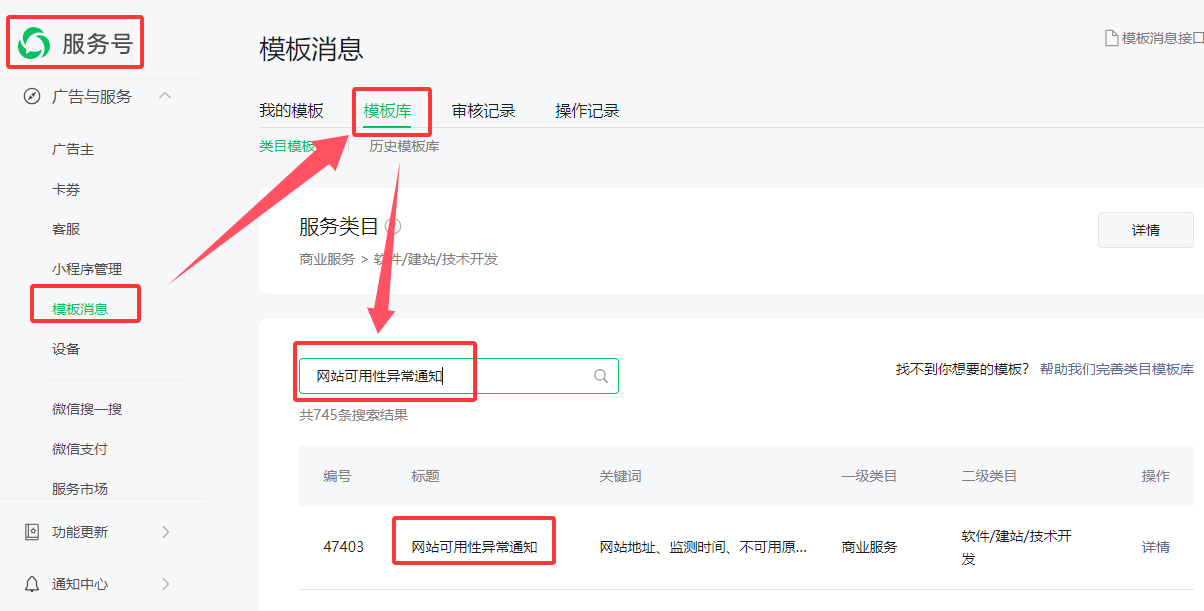Click the 软件/建站/技术开发 cell in table row
Screen dimensions: 1204x611
[1016, 547]
